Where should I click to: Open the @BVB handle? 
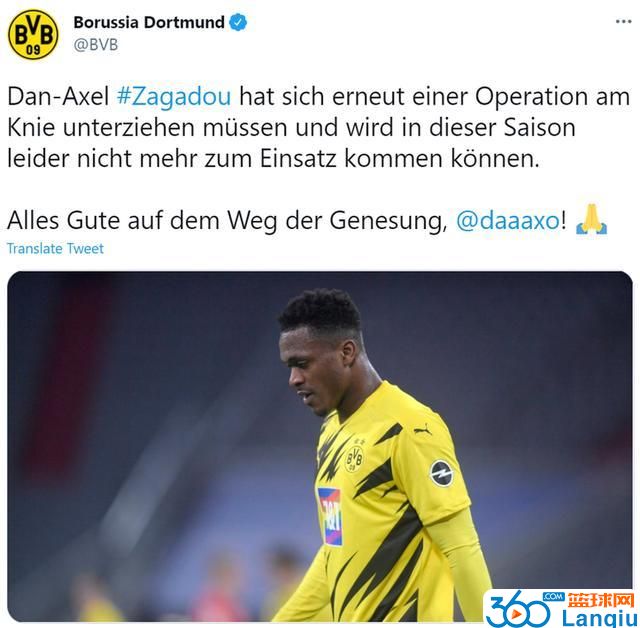click(x=96, y=44)
